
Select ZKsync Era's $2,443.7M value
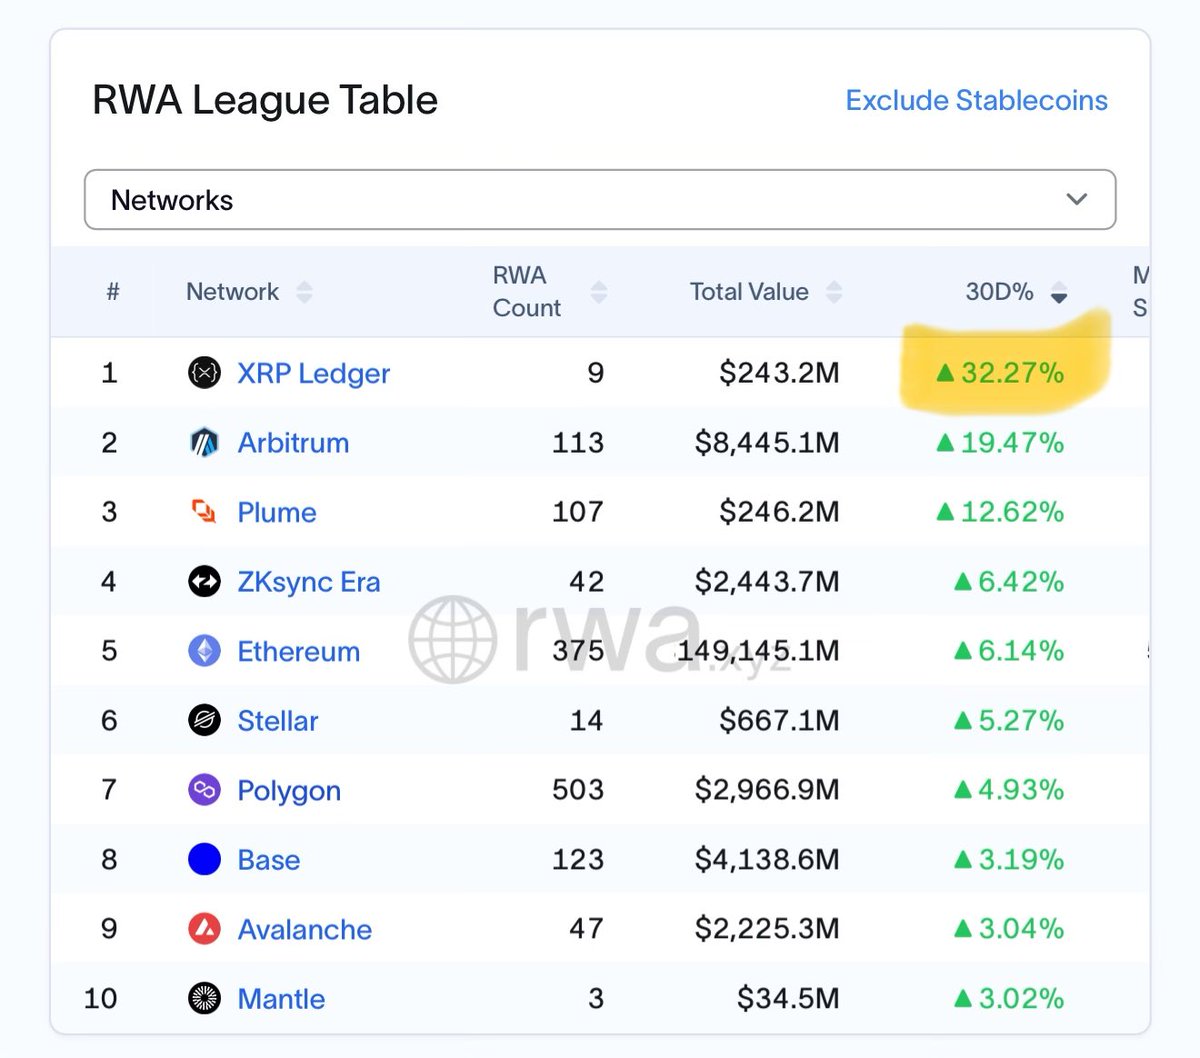(x=767, y=581)
